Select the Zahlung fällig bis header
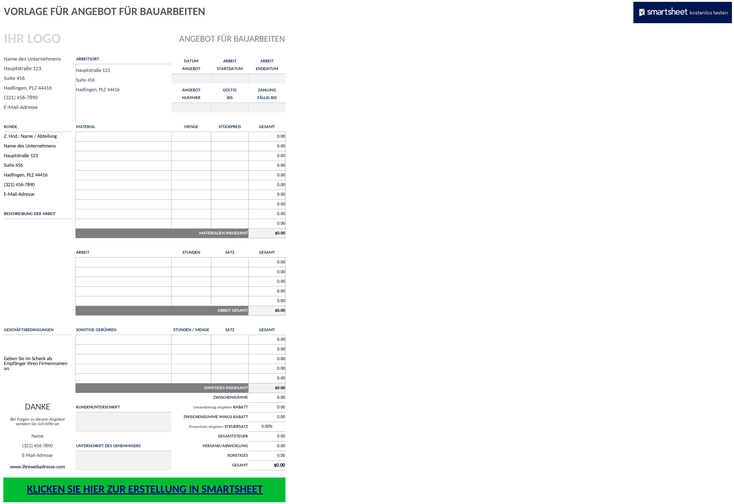Screen dimensions: 734x504 pyautogui.click(x=267, y=94)
